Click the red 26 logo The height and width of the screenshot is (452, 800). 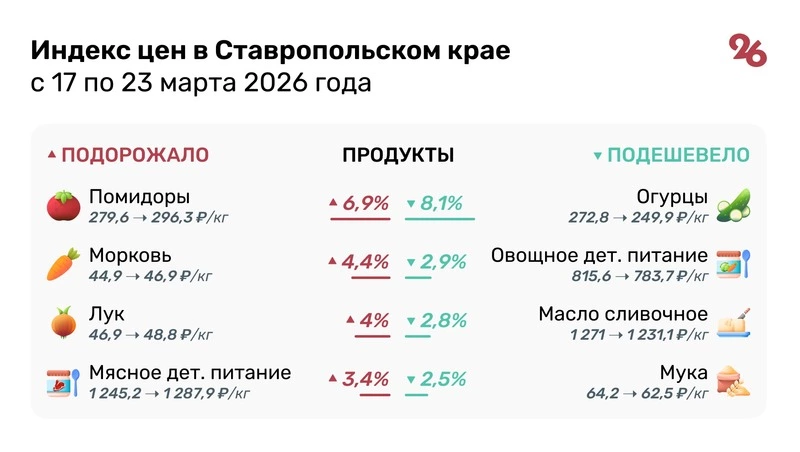pos(748,50)
